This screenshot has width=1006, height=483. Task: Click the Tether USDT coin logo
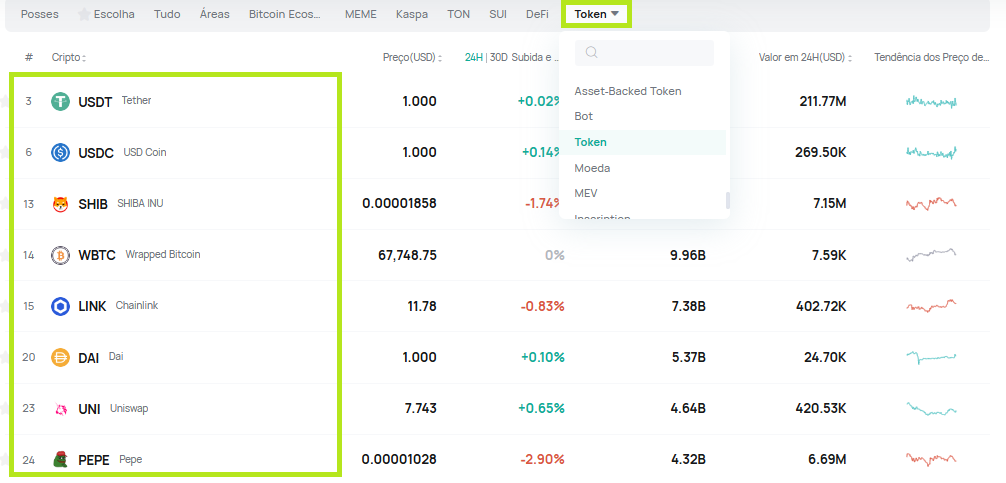pyautogui.click(x=60, y=101)
